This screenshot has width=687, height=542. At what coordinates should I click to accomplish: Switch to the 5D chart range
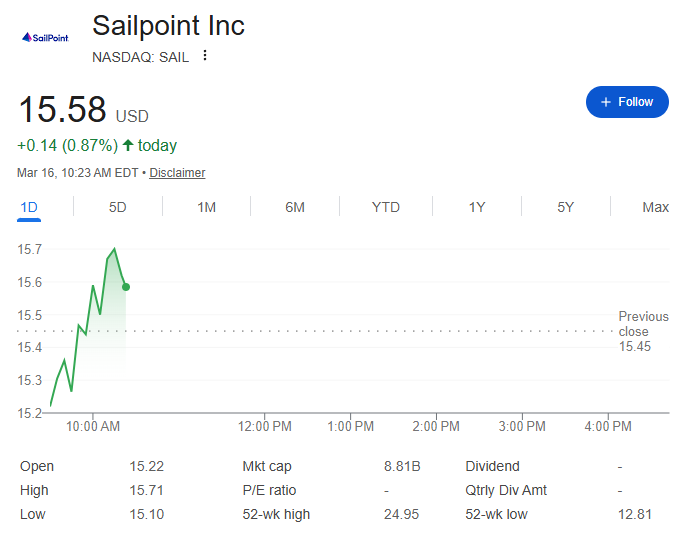[x=118, y=207]
